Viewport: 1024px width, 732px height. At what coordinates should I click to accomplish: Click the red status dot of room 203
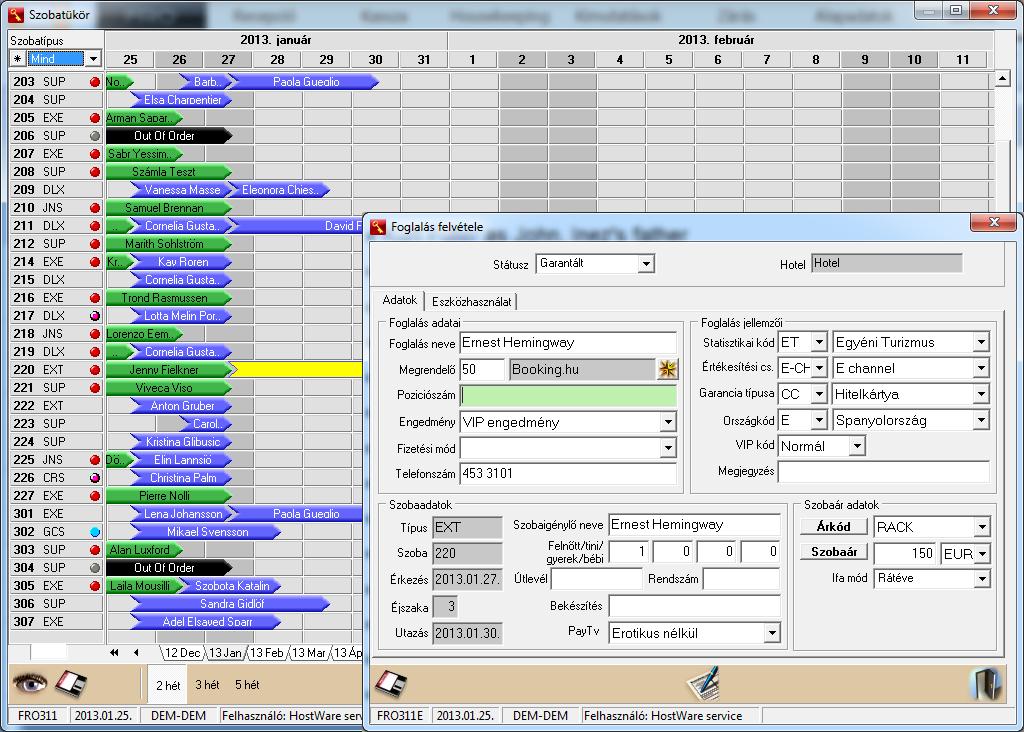pyautogui.click(x=95, y=82)
